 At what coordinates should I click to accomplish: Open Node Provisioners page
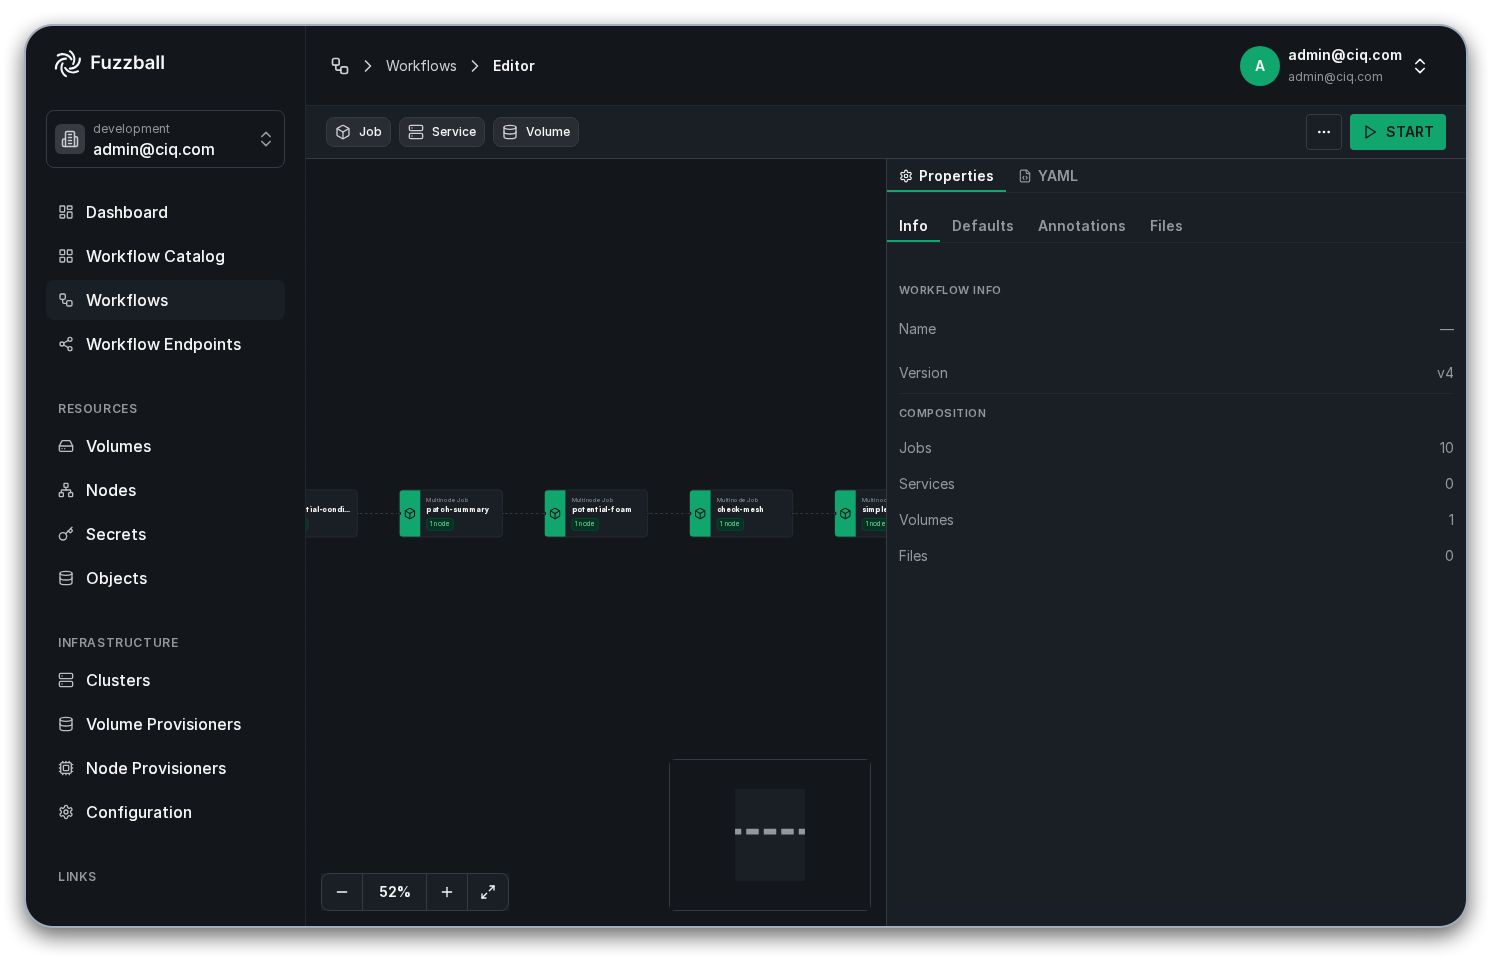(165, 768)
